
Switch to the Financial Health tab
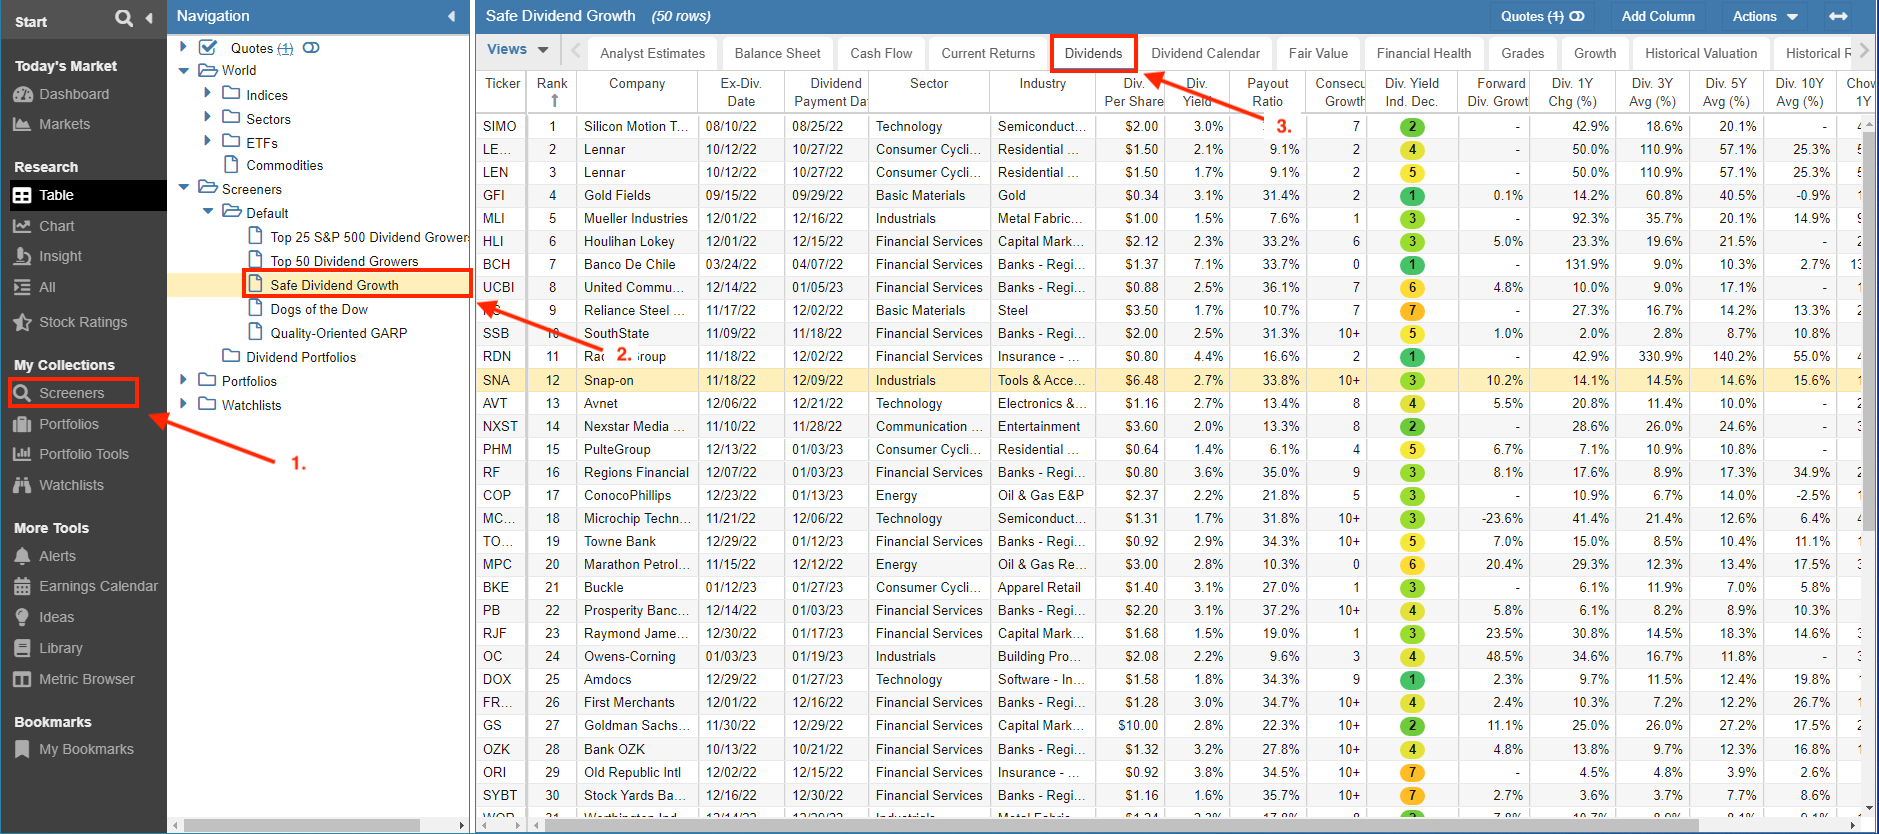pos(1423,53)
